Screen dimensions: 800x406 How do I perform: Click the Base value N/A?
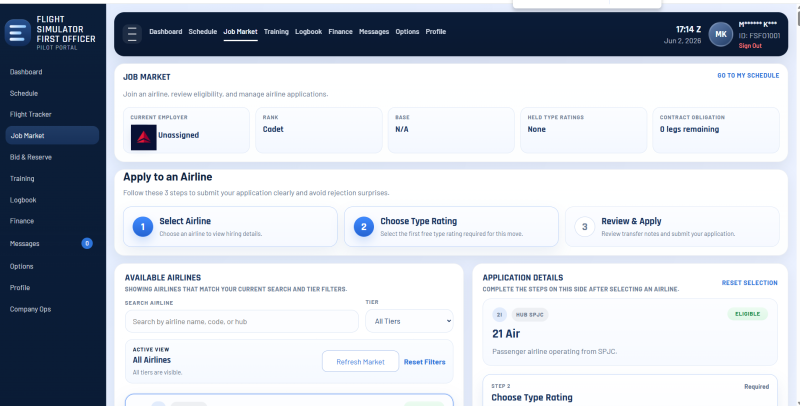pos(402,129)
